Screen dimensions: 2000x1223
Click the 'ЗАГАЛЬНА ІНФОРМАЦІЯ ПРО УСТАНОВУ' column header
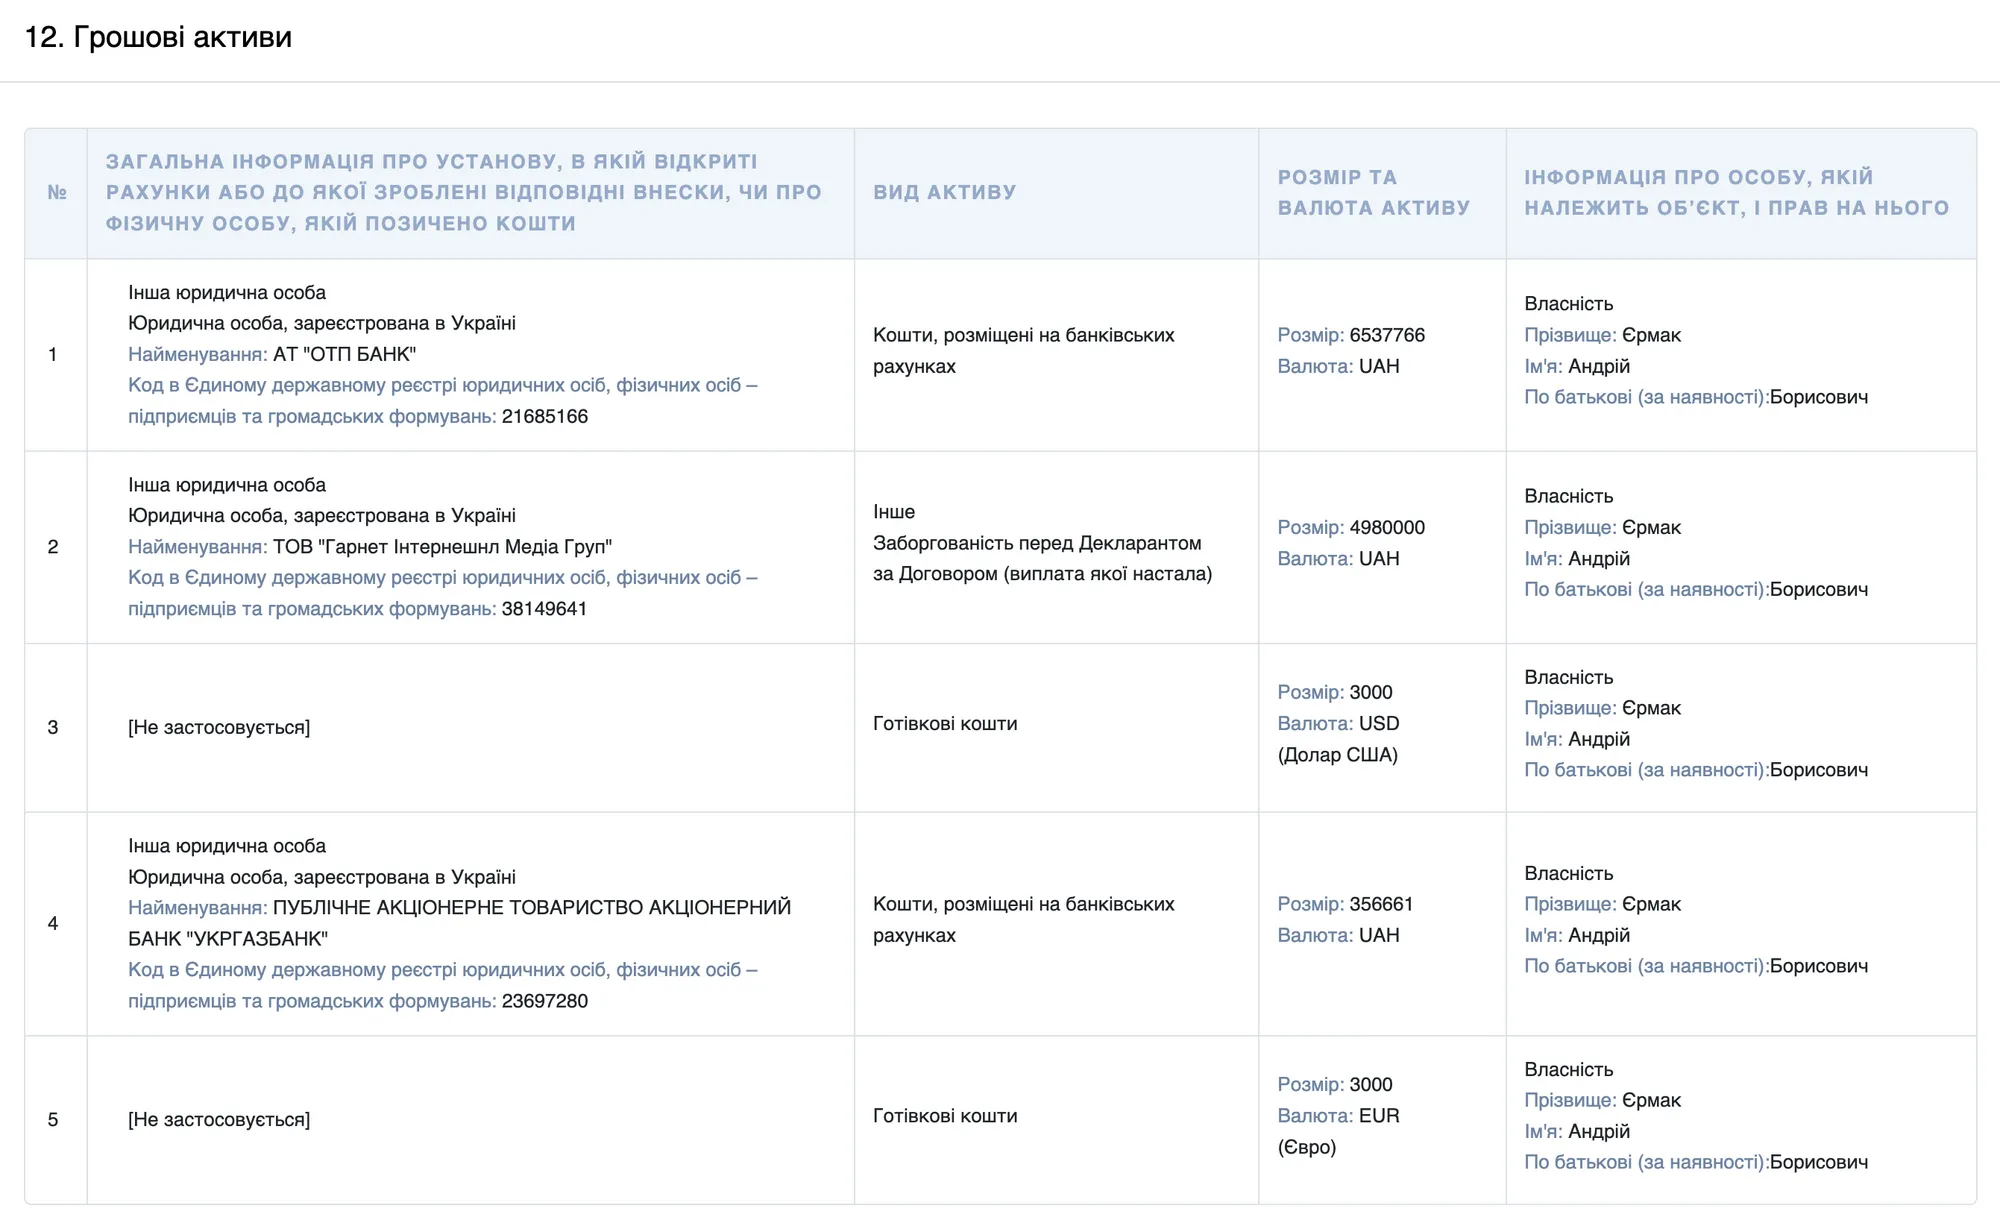point(463,192)
